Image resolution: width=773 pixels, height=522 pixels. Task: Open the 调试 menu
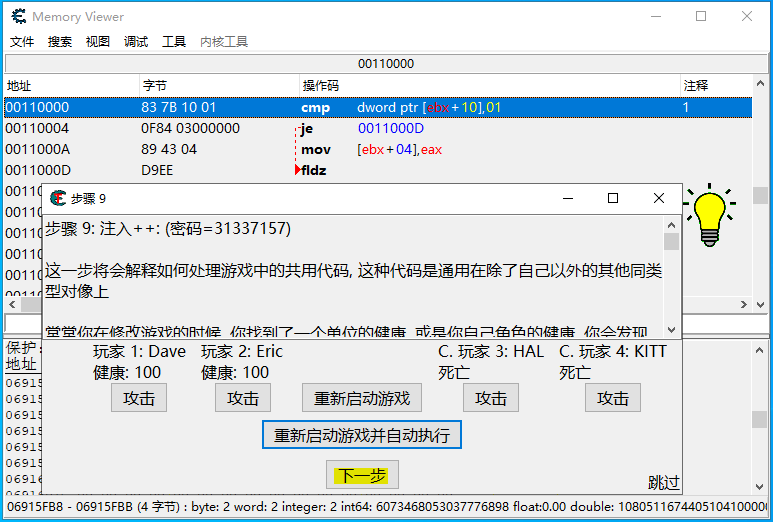(136, 42)
